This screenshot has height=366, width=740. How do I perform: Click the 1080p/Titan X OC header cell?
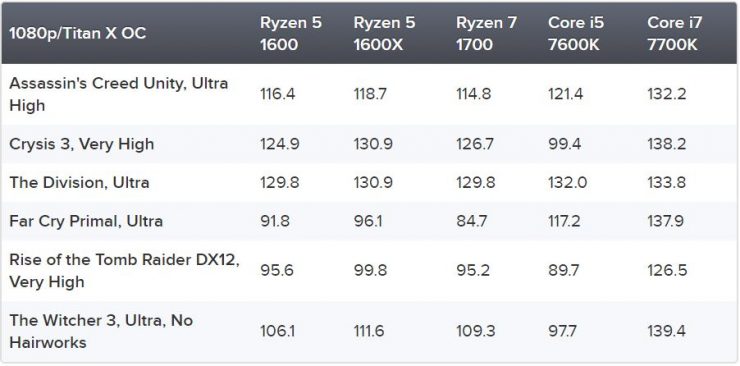point(77,33)
